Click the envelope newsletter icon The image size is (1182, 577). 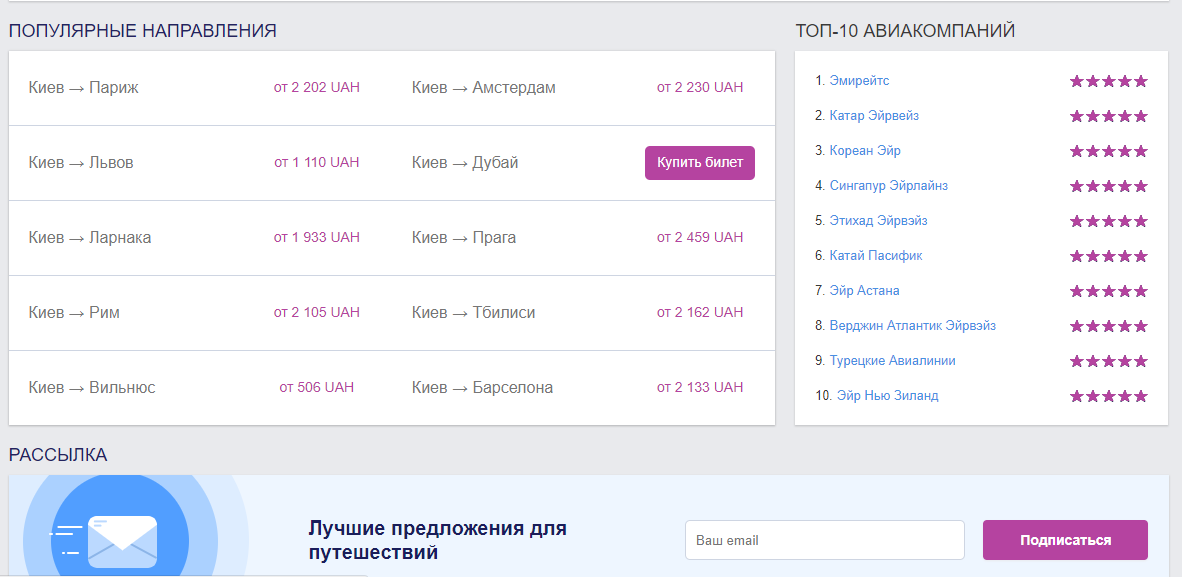pyautogui.click(x=122, y=542)
